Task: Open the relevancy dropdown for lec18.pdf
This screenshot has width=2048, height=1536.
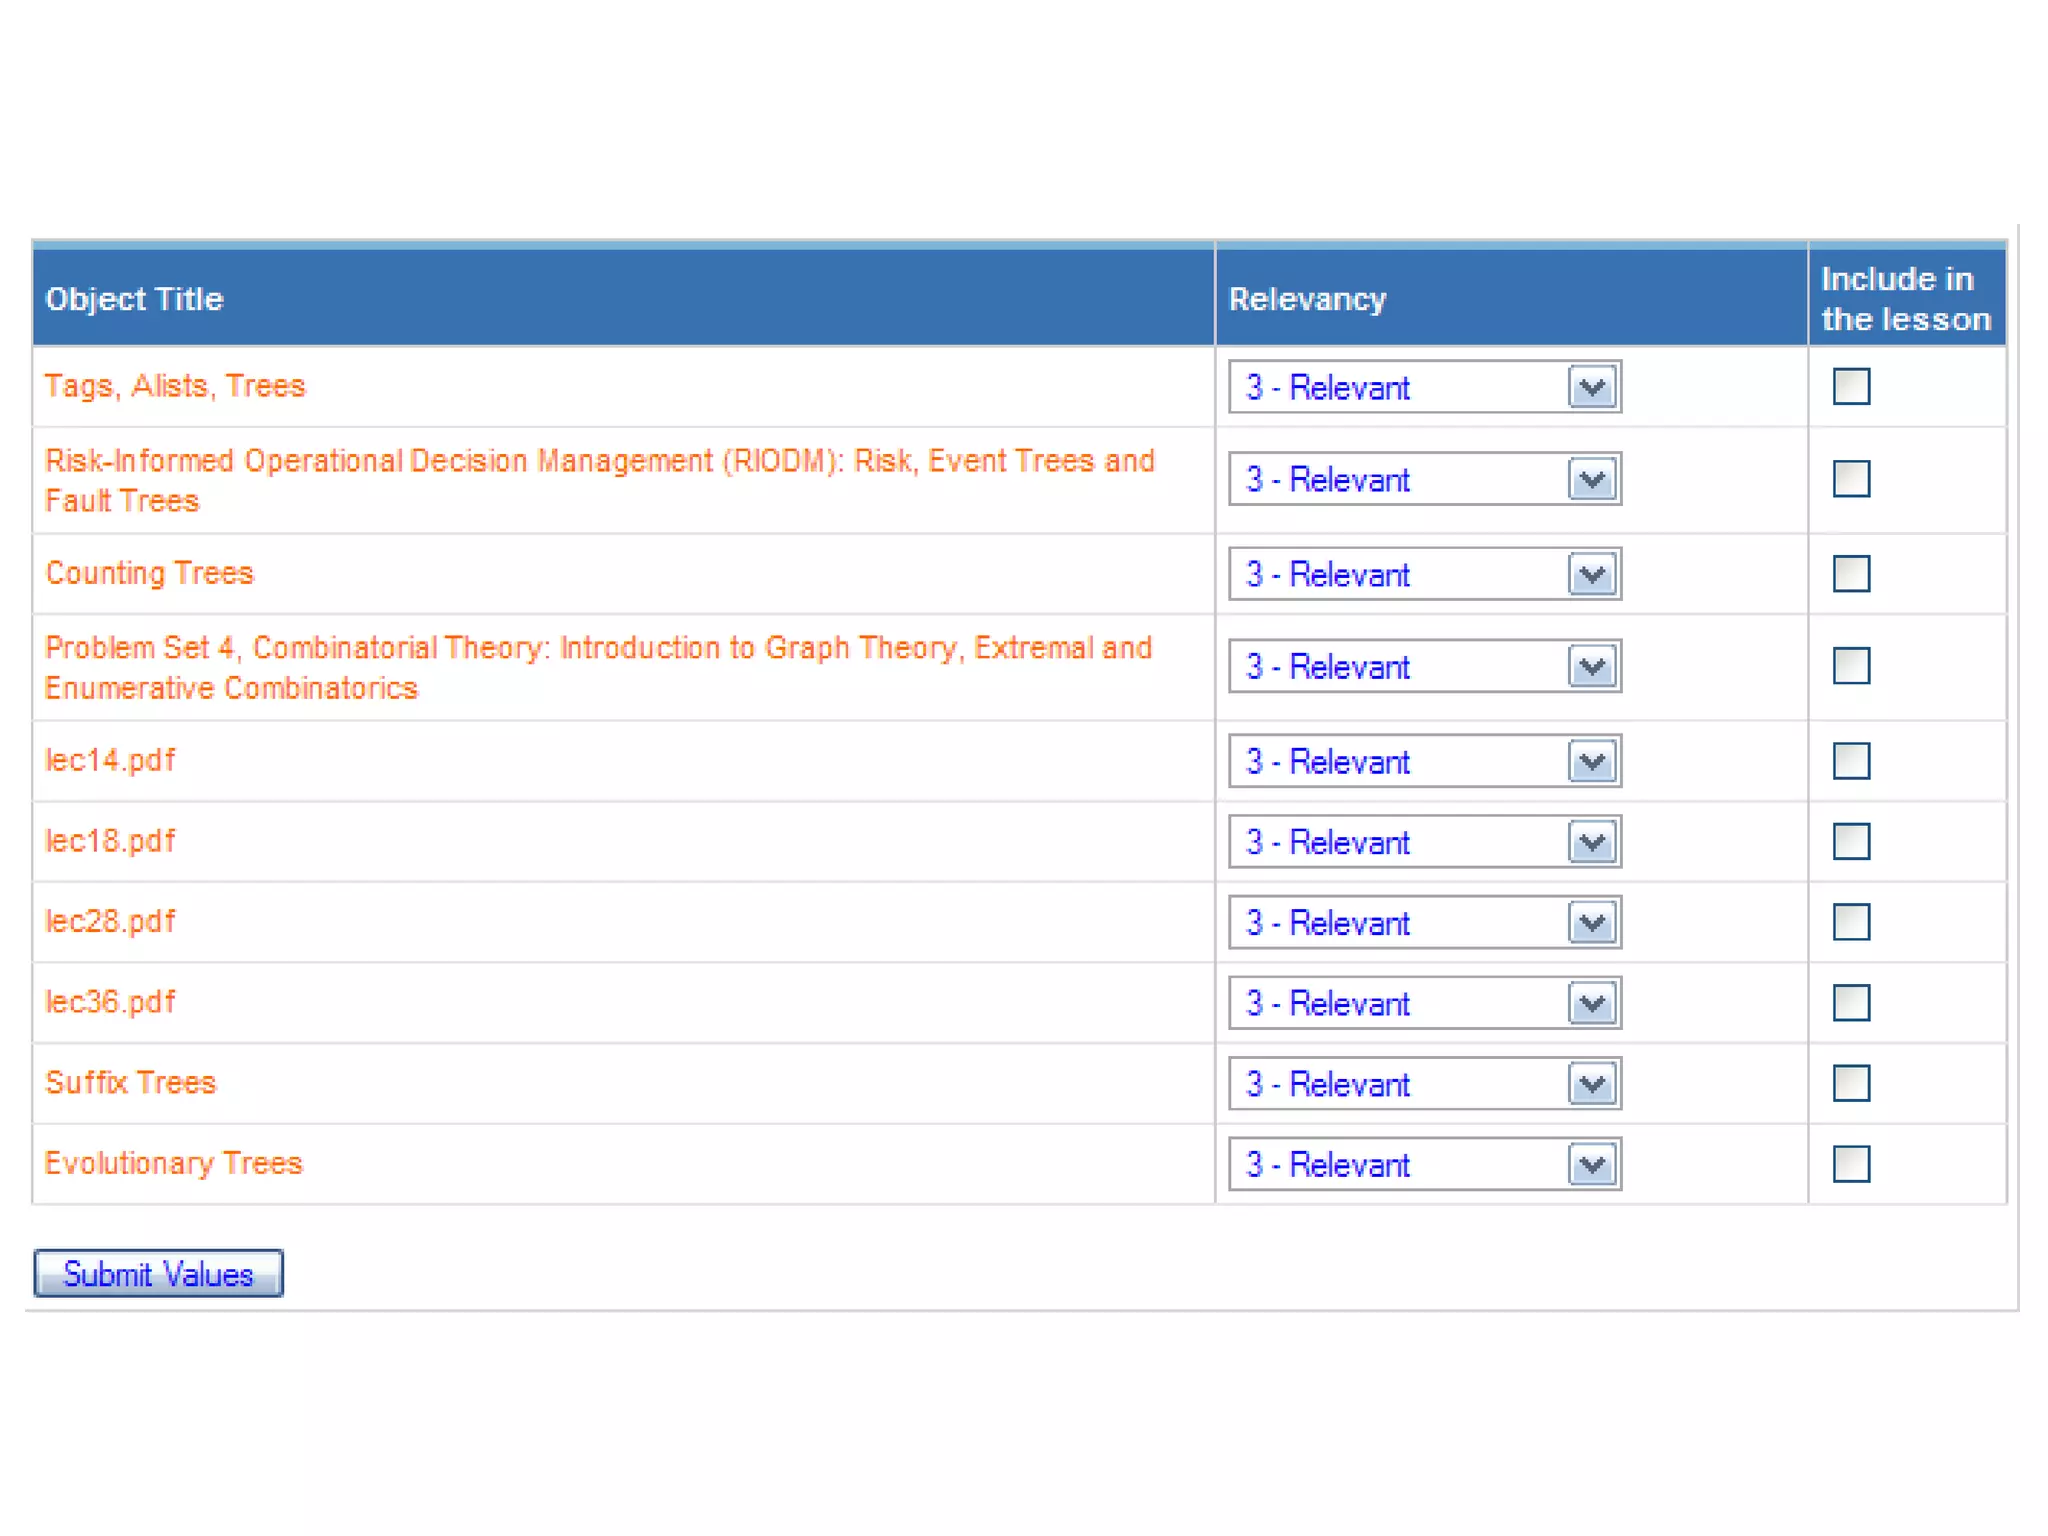Action: coord(1591,843)
